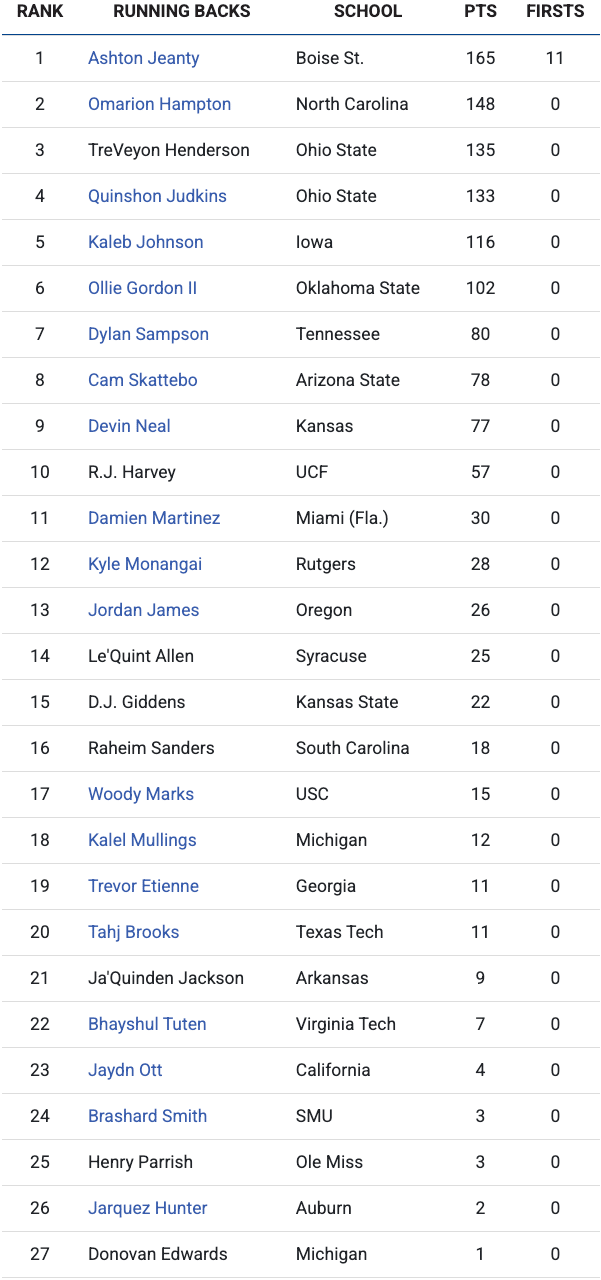Click Omarion Hampton's name link
Viewport: 601px width, 1280px height.
click(159, 104)
